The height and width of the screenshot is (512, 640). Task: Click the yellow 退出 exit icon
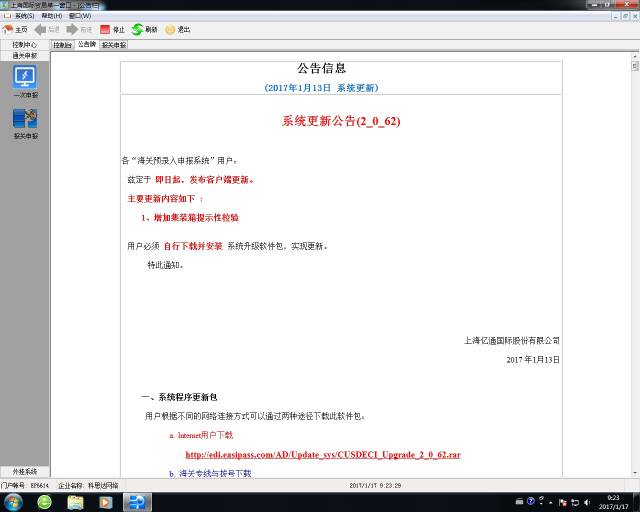(170, 30)
